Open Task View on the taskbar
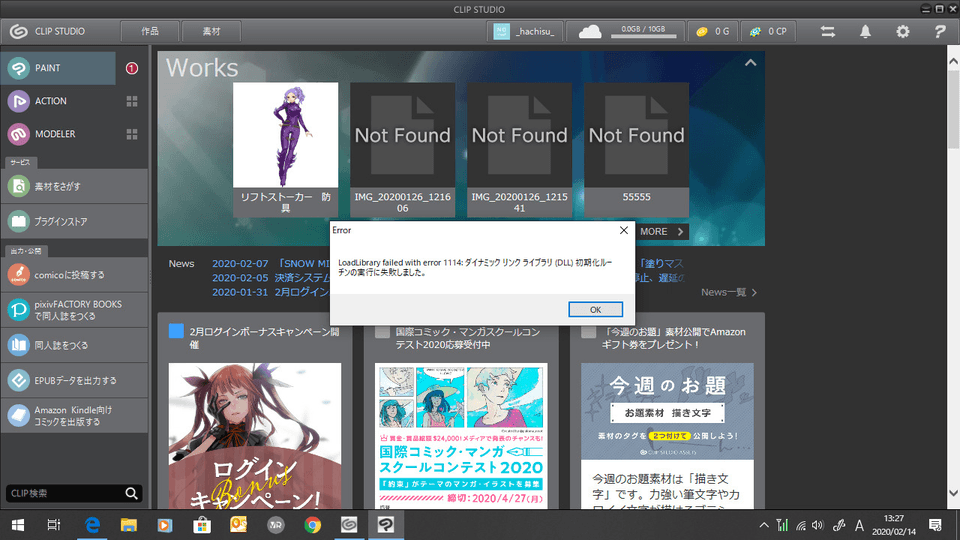The width and height of the screenshot is (960, 540). tap(54, 525)
